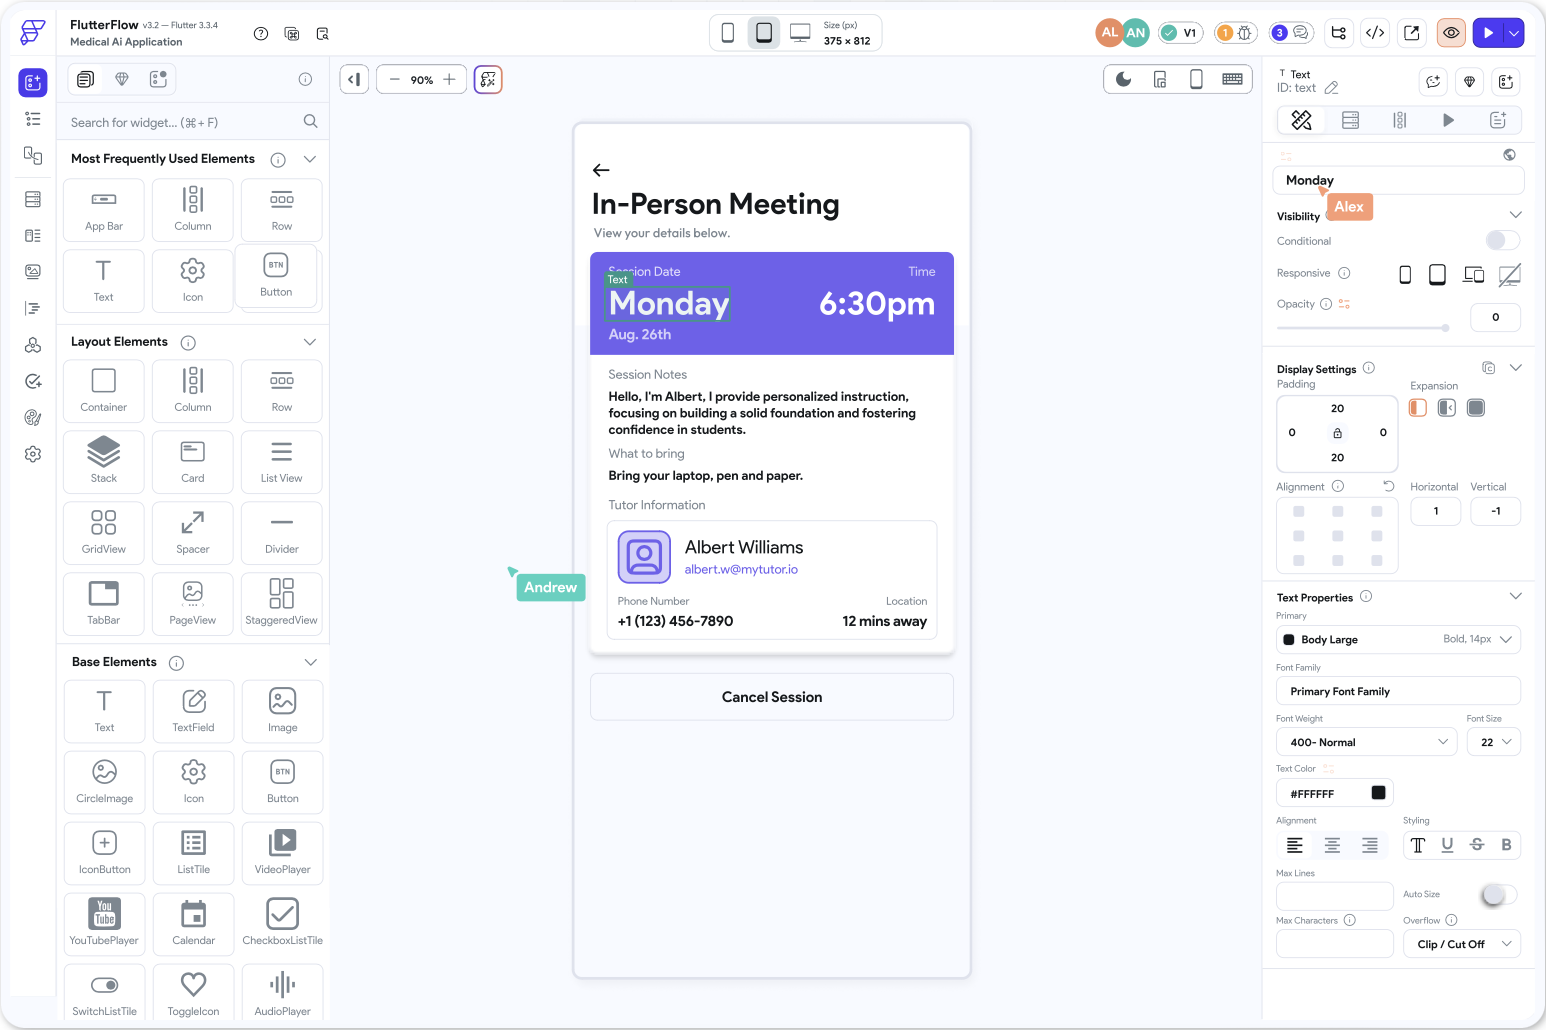This screenshot has width=1546, height=1030.
Task: Open the Overflow Clip / Cut Off dropdown
Action: pyautogui.click(x=1462, y=944)
